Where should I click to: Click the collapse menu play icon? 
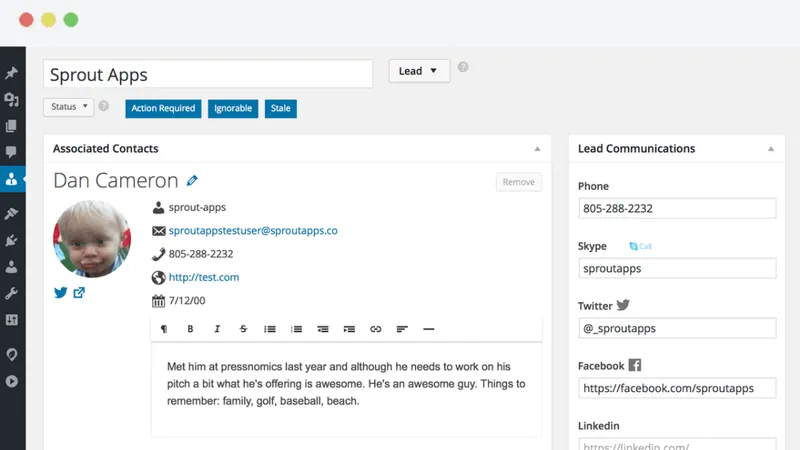pyautogui.click(x=11, y=381)
